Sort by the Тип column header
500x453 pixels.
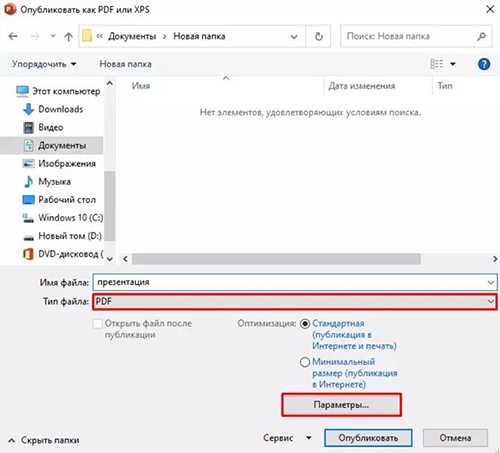coord(445,86)
